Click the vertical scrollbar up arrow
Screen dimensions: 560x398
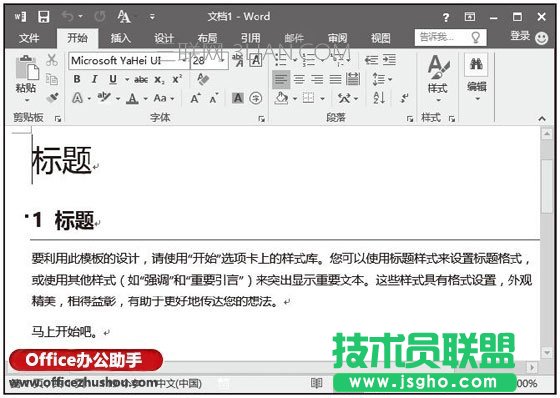[547, 134]
